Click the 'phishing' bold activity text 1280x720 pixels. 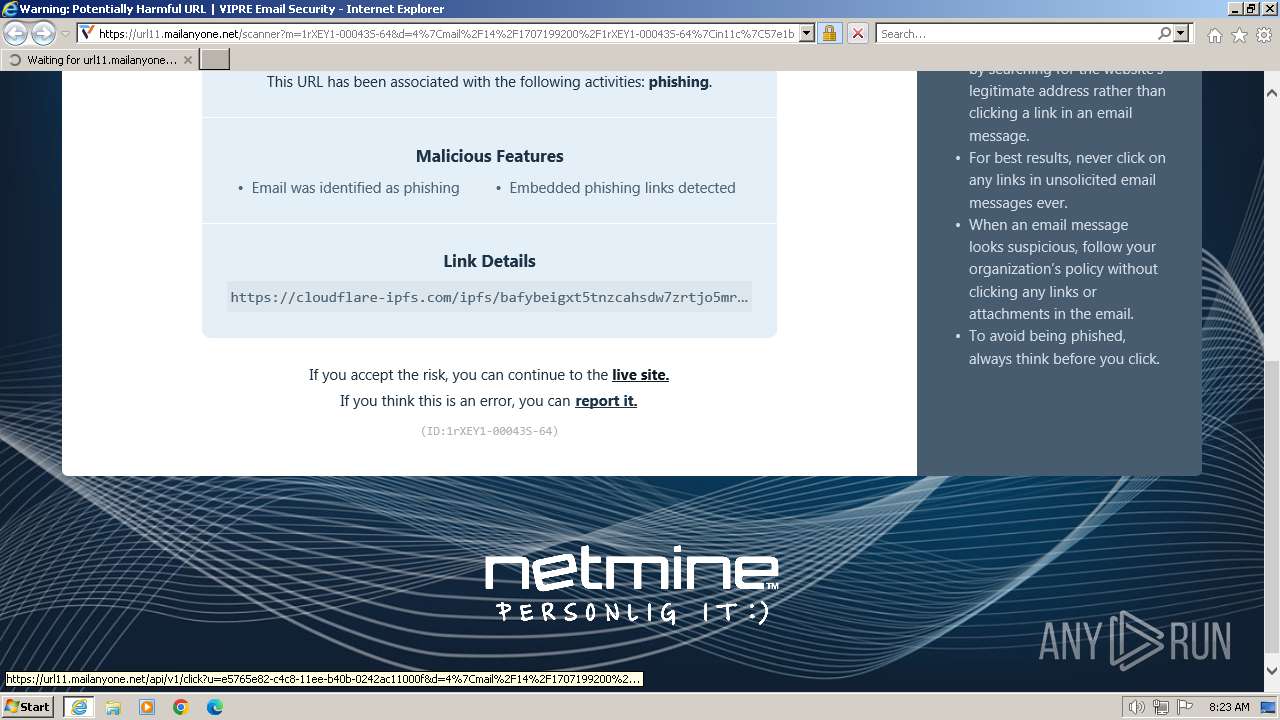point(678,82)
